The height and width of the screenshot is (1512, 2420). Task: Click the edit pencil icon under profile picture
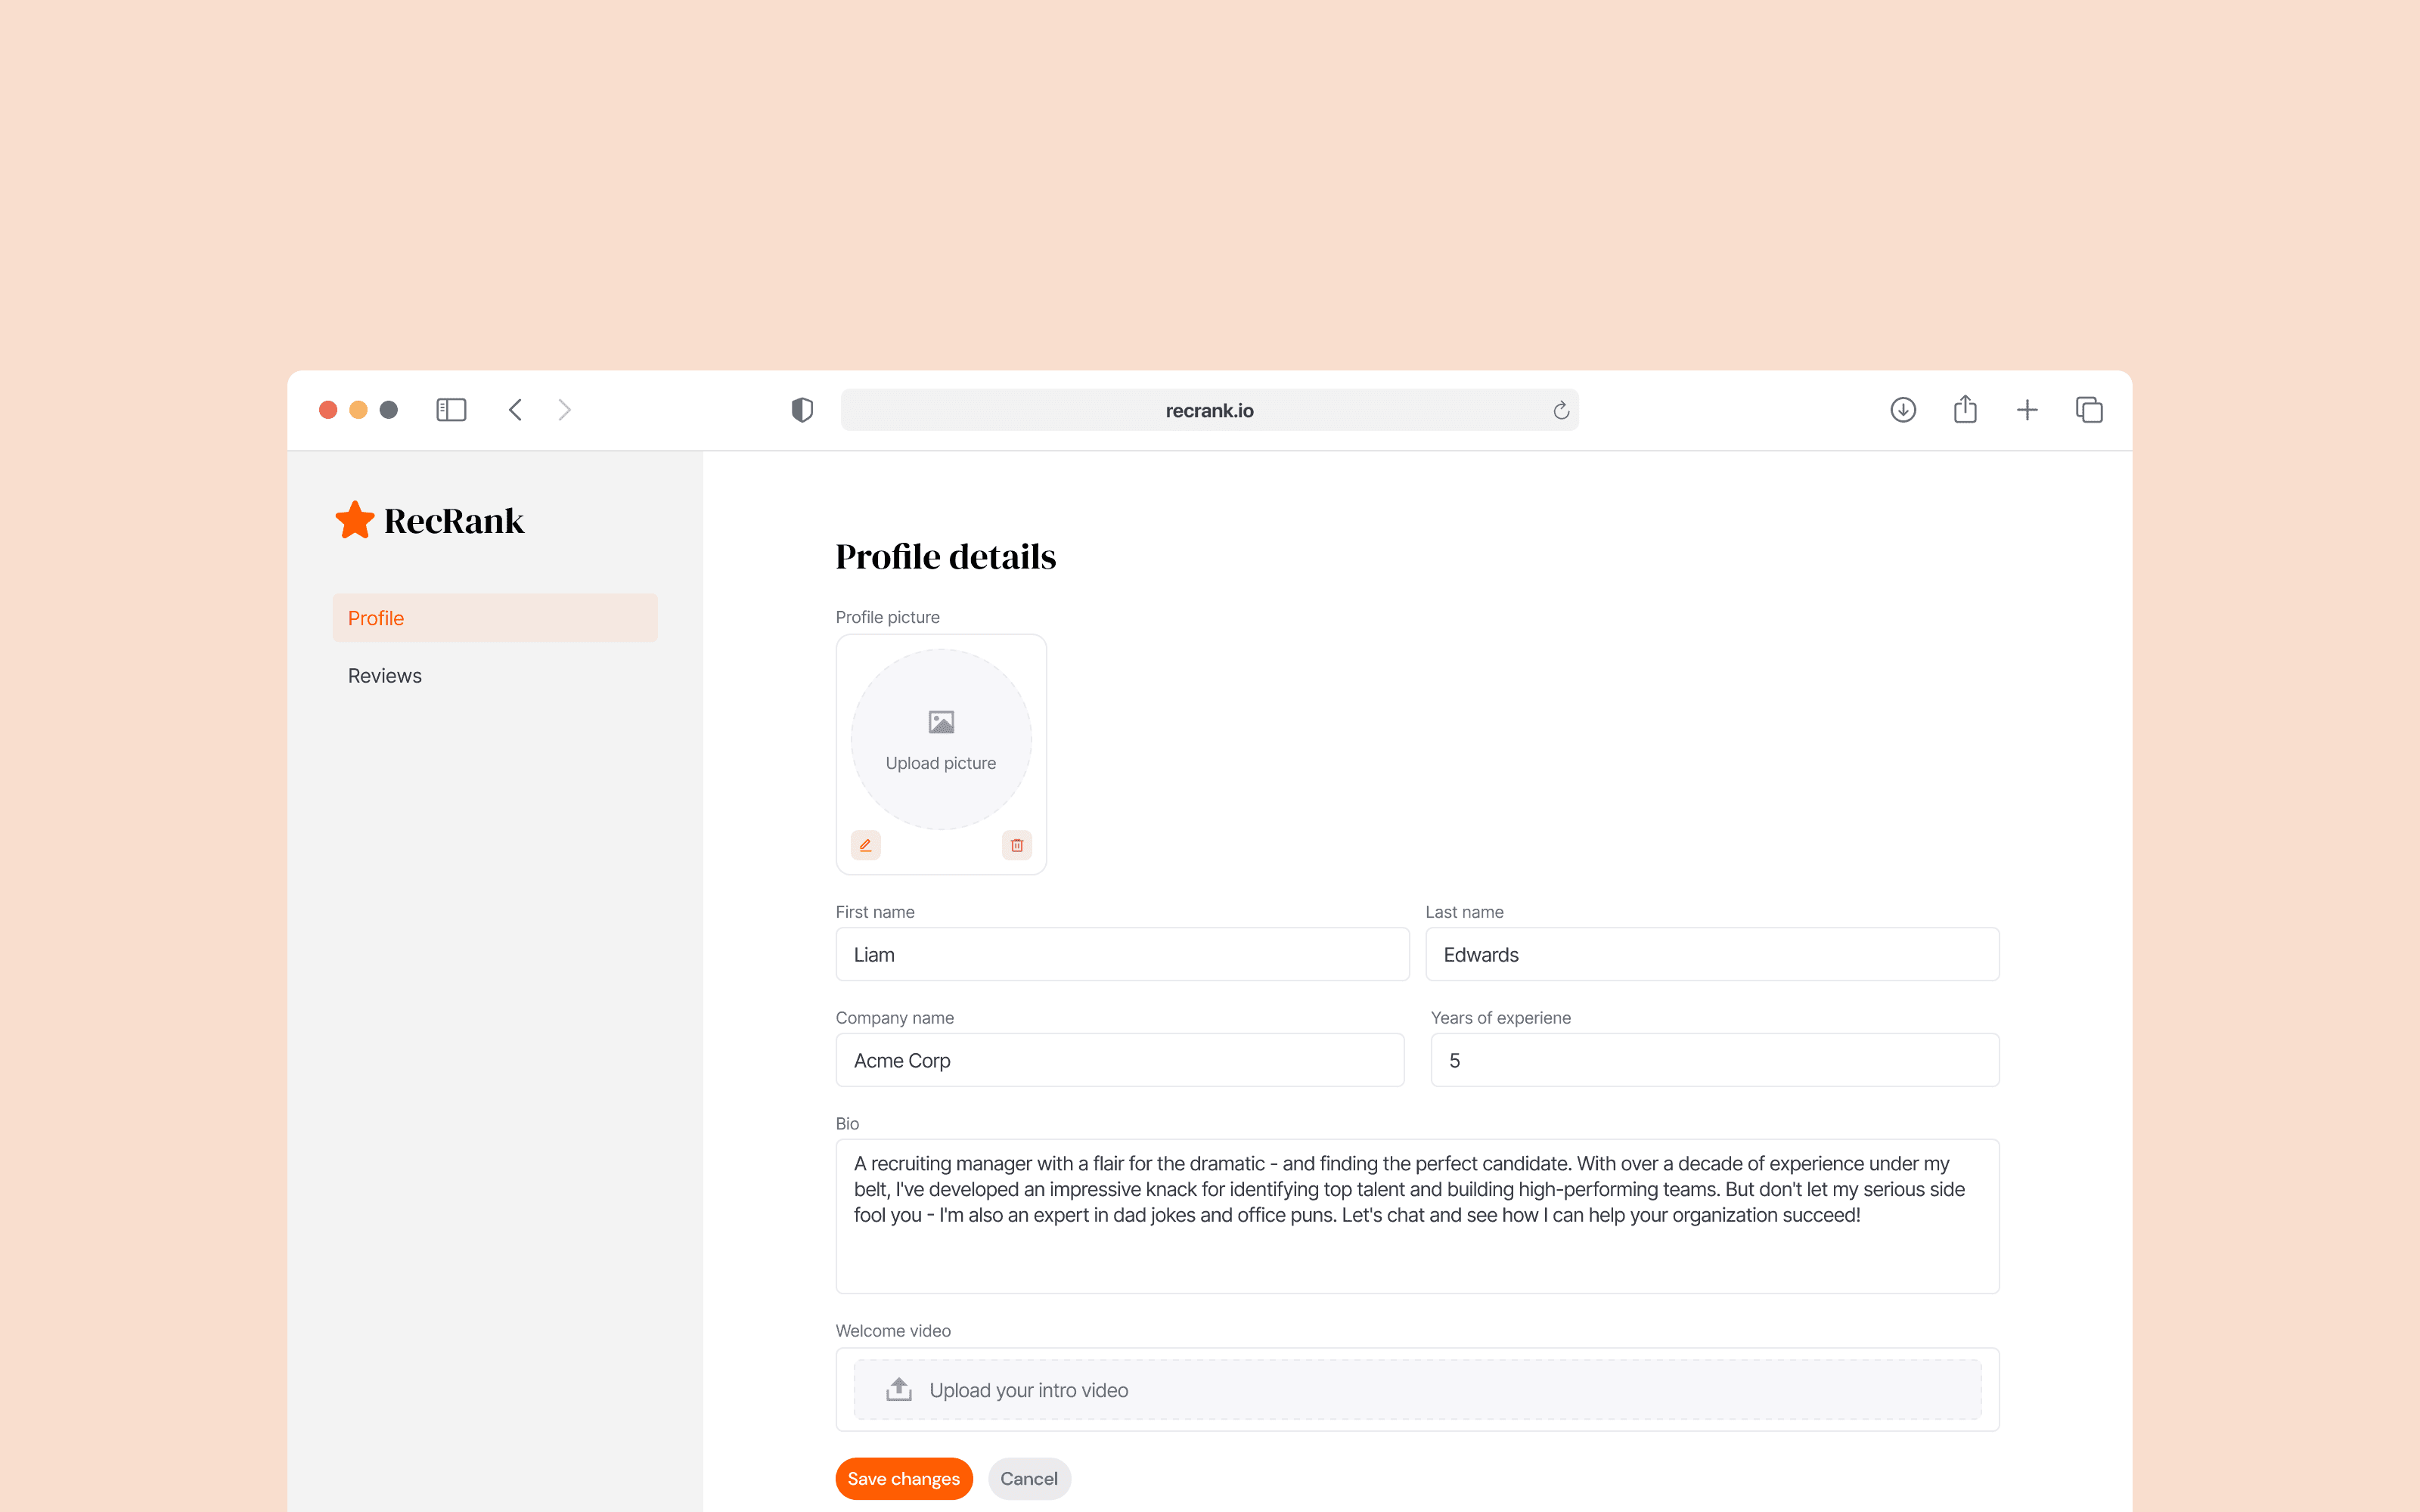pyautogui.click(x=865, y=845)
